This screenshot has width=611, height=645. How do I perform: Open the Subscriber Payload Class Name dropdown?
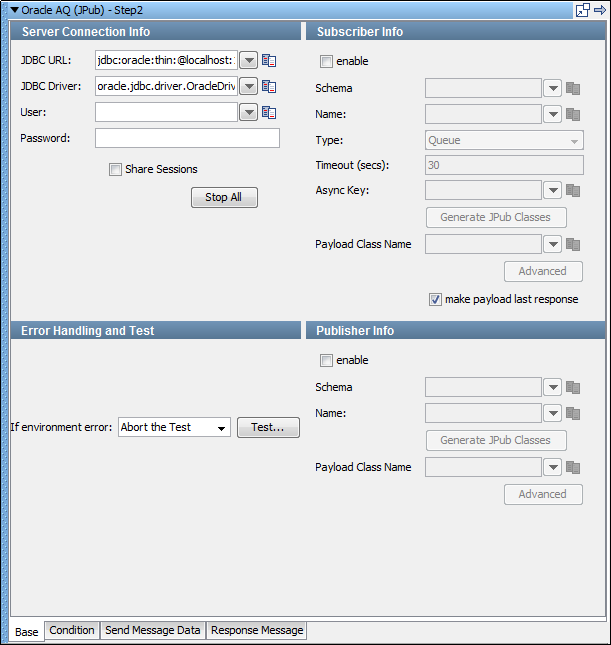pos(553,244)
